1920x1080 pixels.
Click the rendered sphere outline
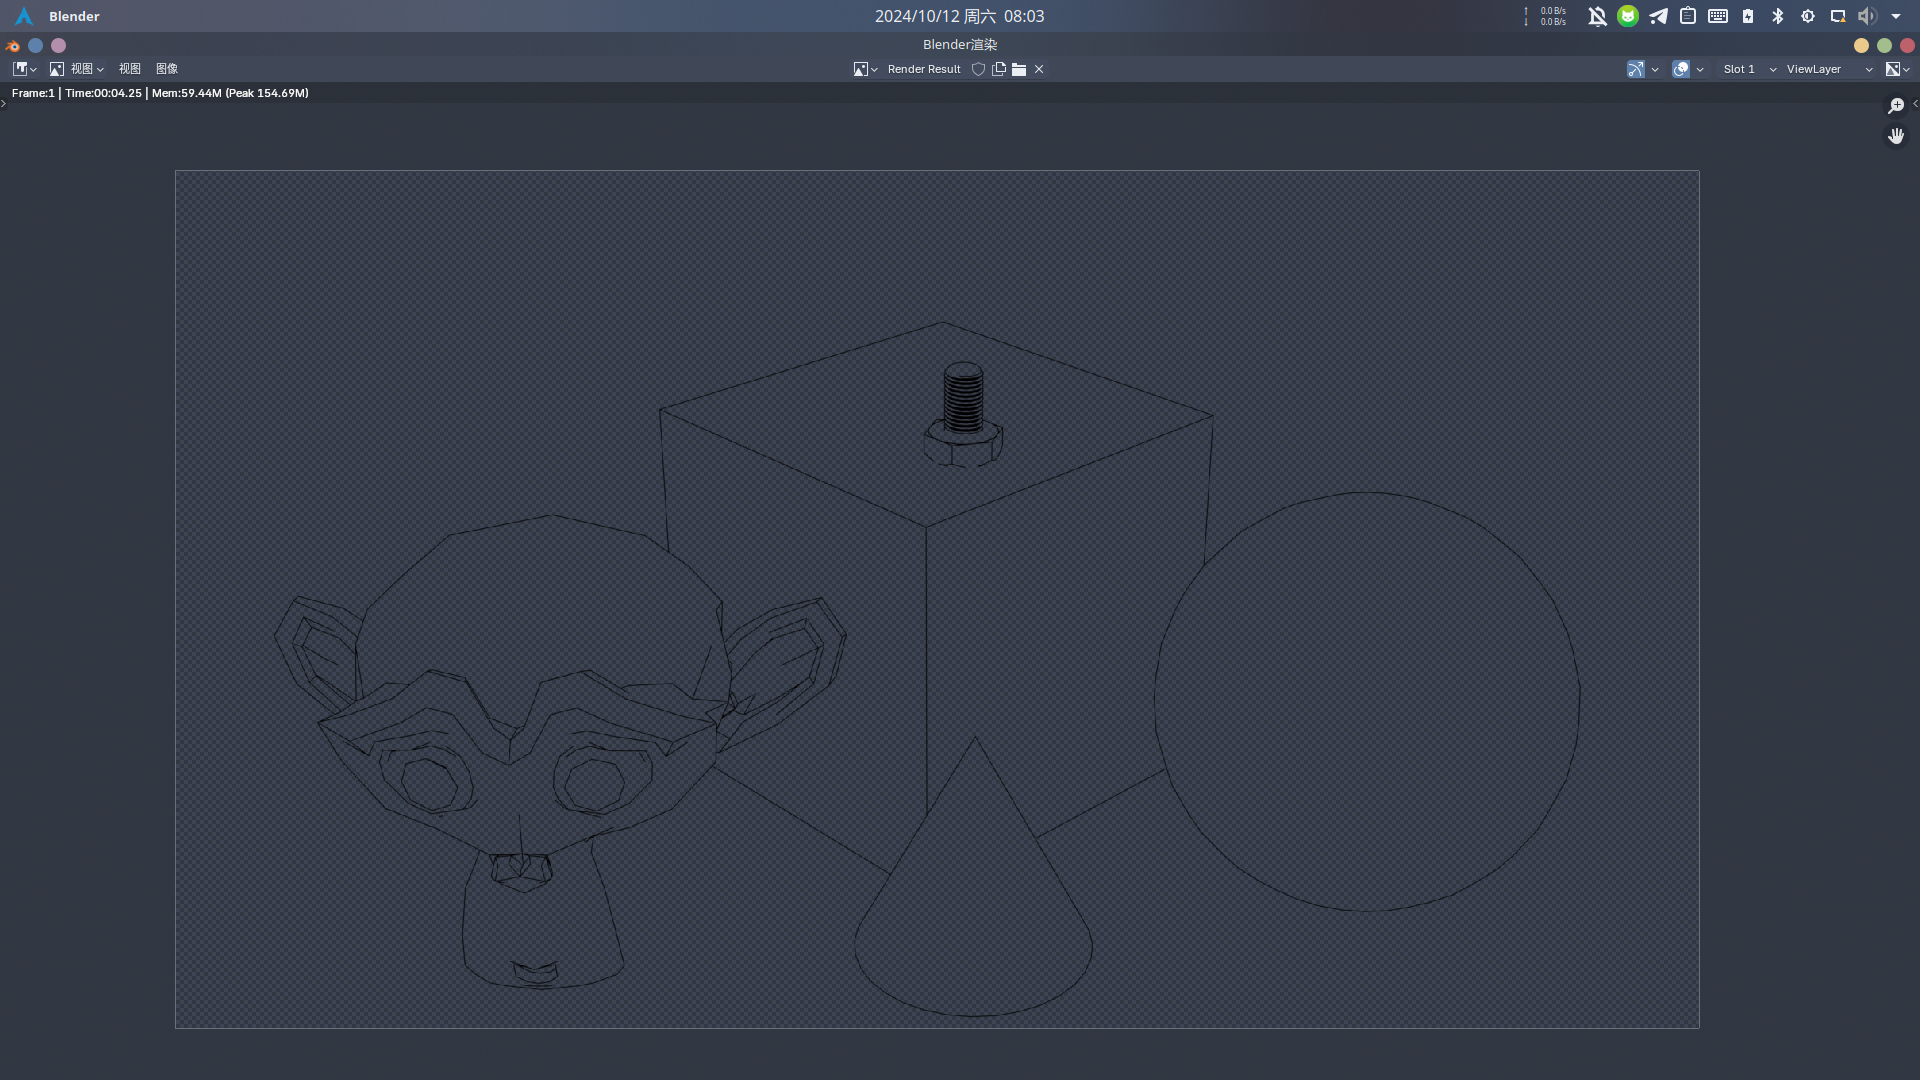tap(1367, 701)
